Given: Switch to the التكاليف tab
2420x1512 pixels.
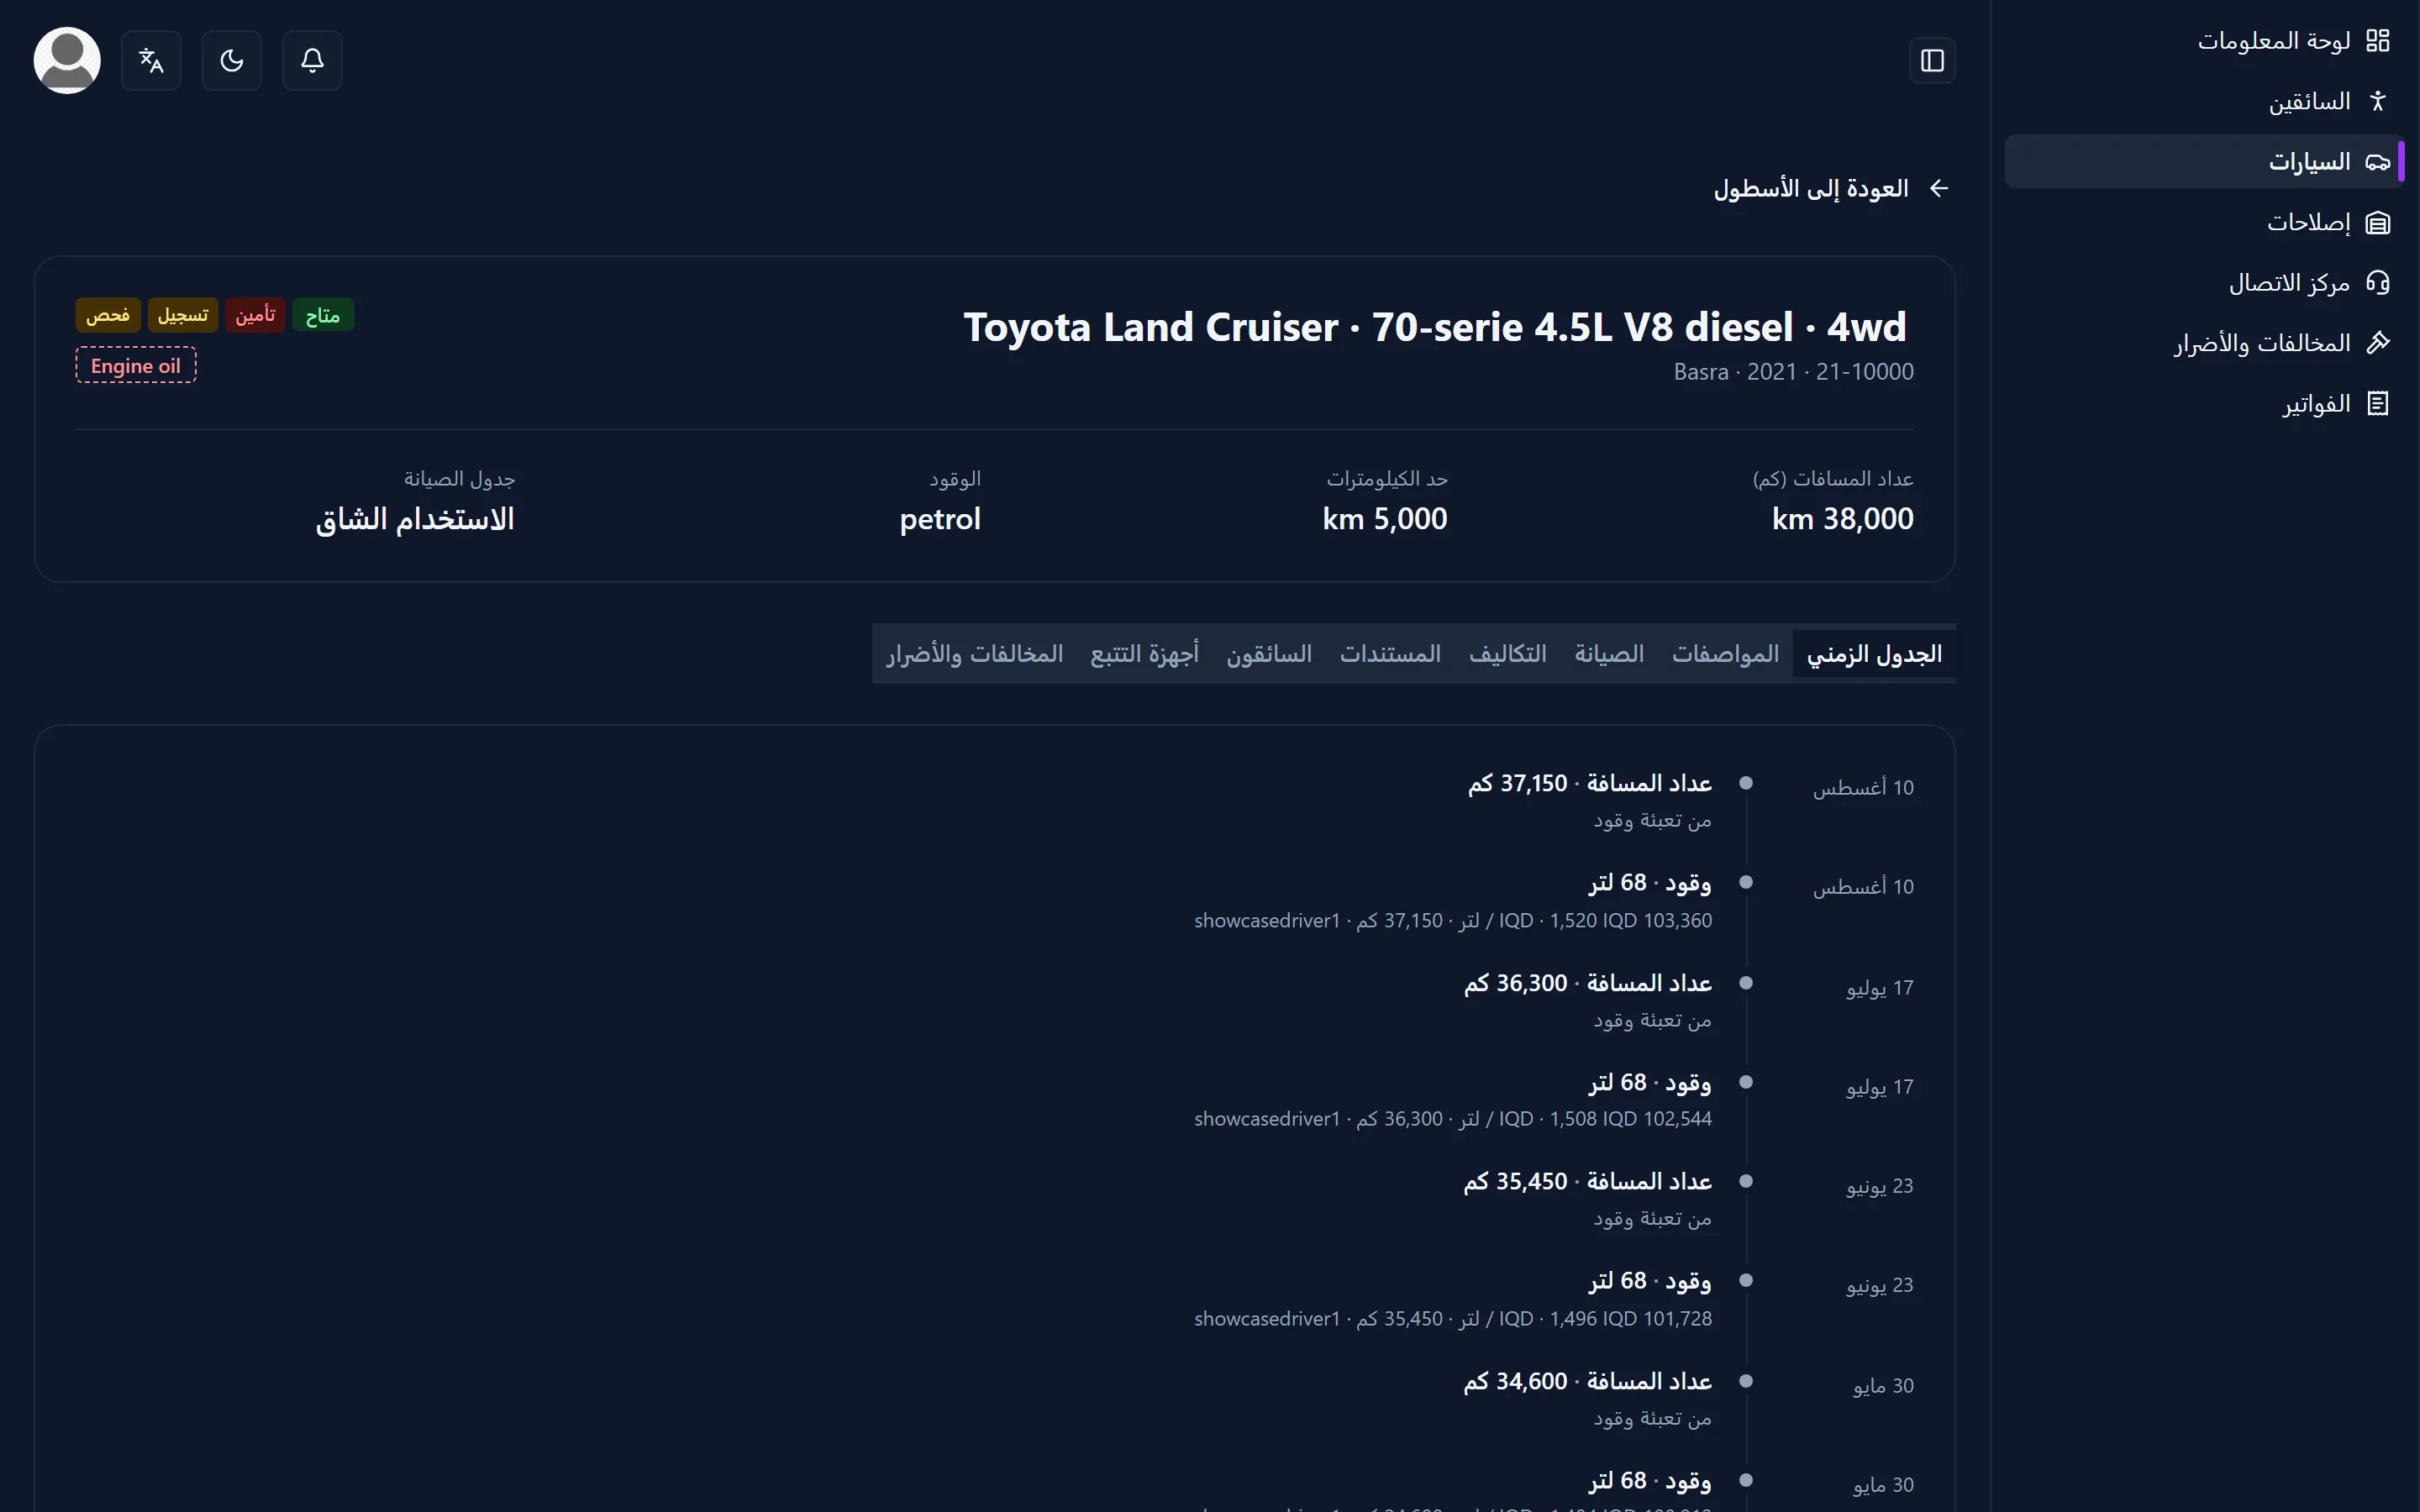Looking at the screenshot, I should point(1507,654).
